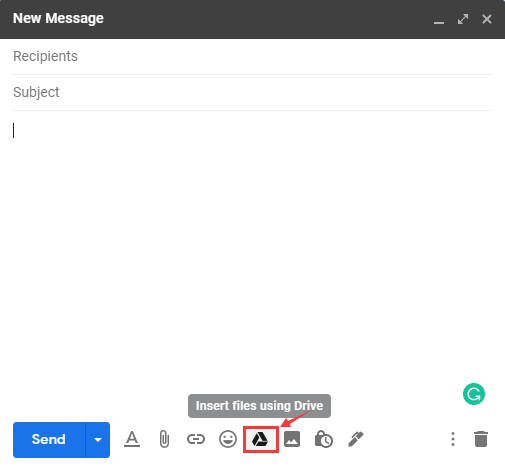505x468 pixels.
Task: Close the New Message compose window
Action: [487, 19]
